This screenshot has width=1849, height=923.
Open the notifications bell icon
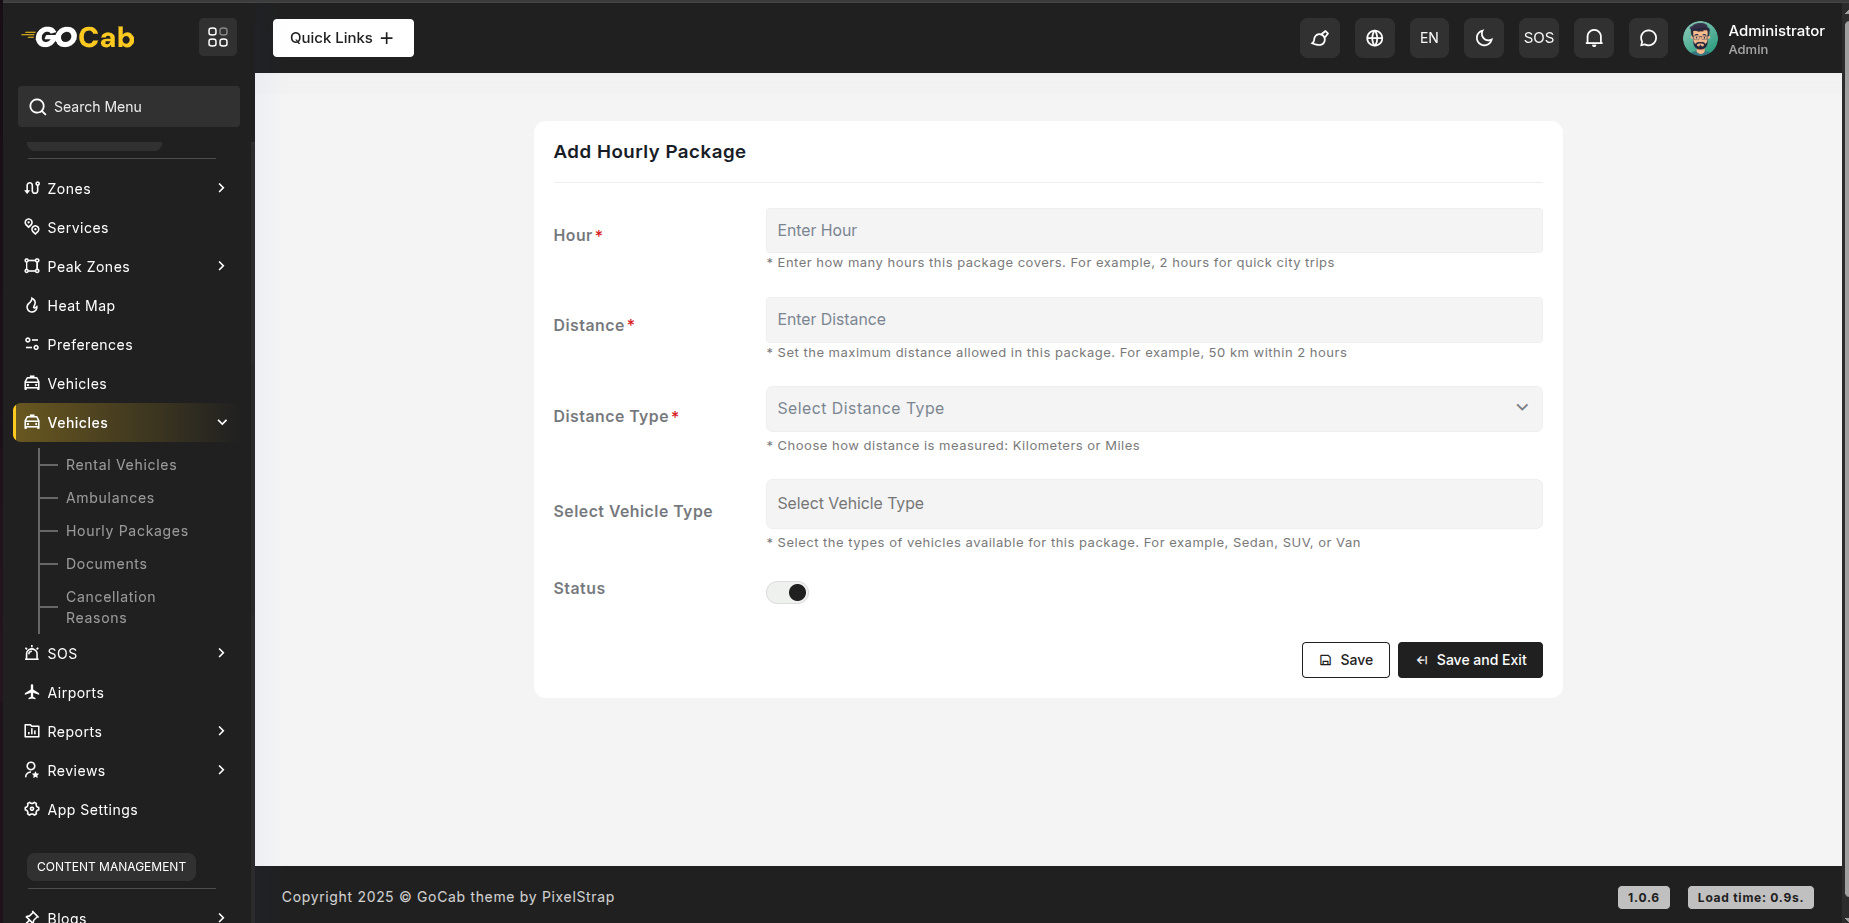(x=1593, y=38)
